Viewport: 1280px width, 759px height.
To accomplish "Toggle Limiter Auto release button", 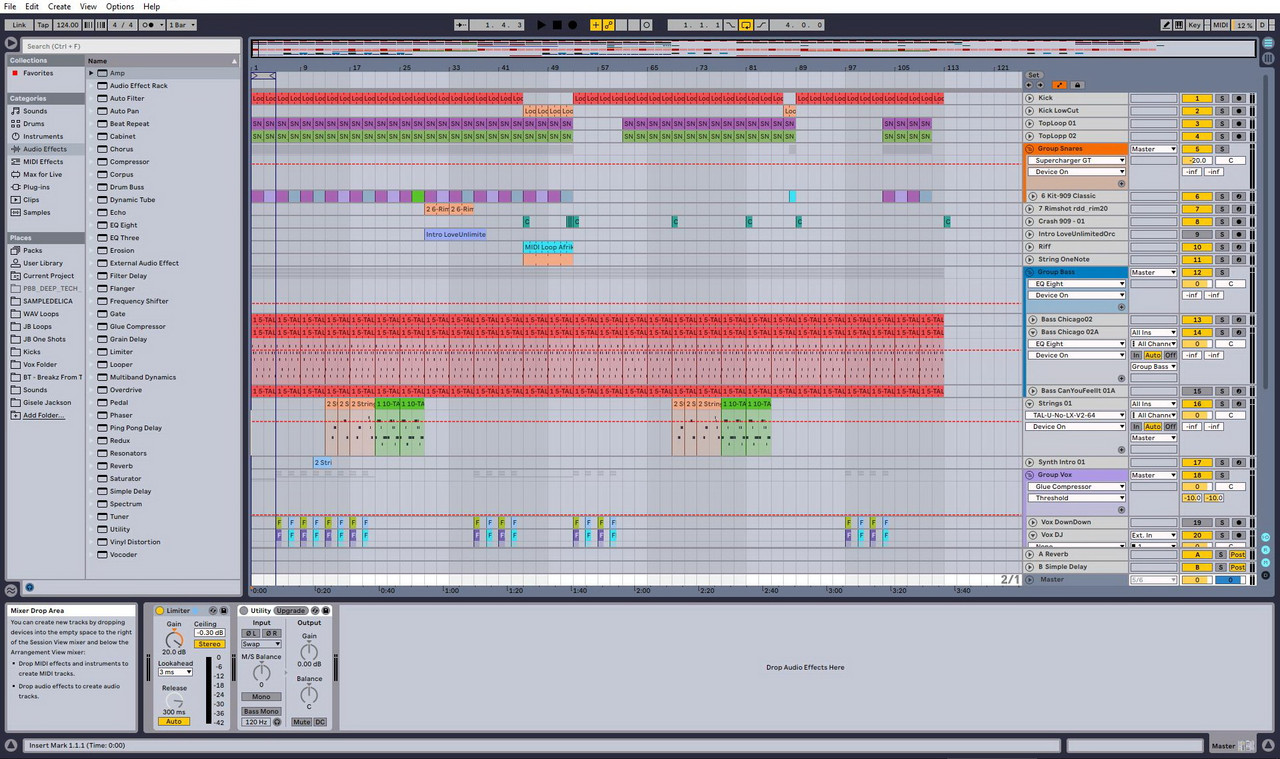I will 173,721.
